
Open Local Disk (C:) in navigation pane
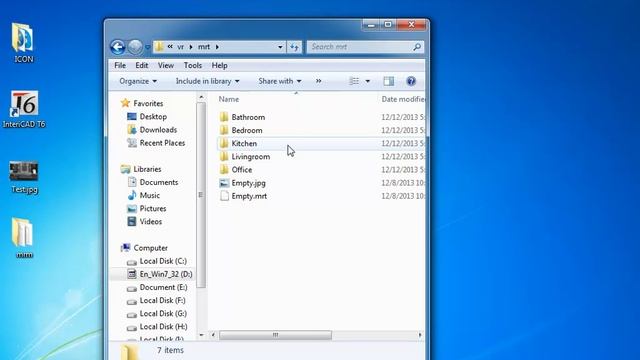pos(163,261)
